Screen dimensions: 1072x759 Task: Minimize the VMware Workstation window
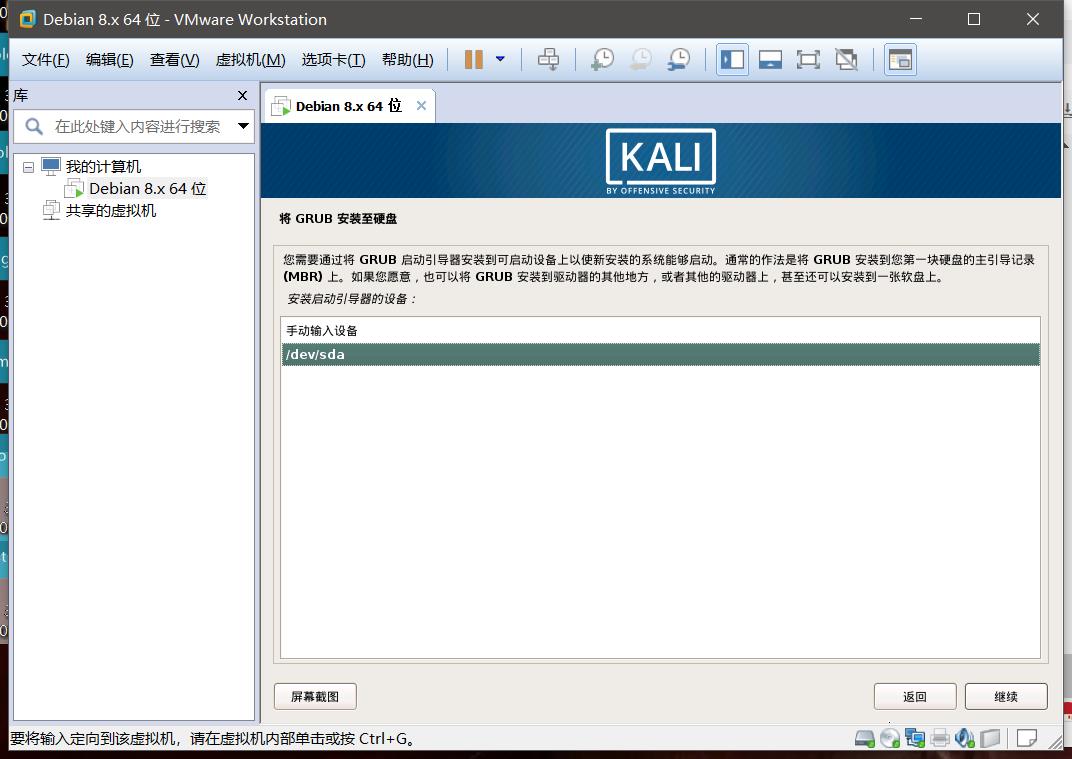(x=916, y=19)
